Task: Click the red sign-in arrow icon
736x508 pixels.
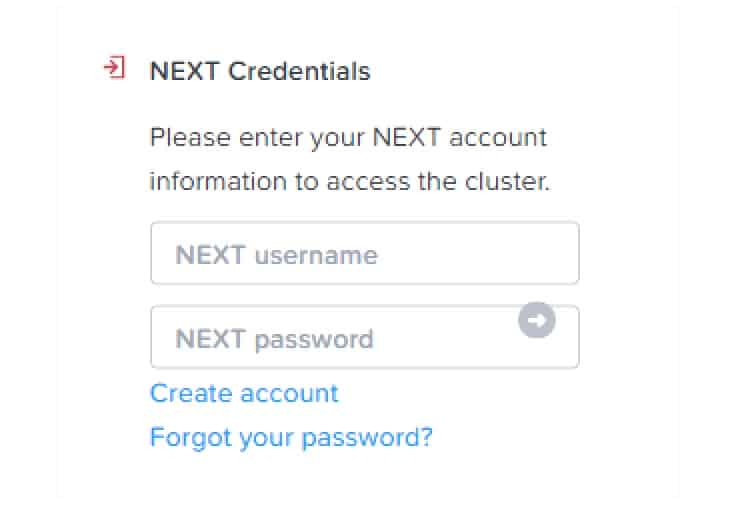Action: pyautogui.click(x=115, y=68)
